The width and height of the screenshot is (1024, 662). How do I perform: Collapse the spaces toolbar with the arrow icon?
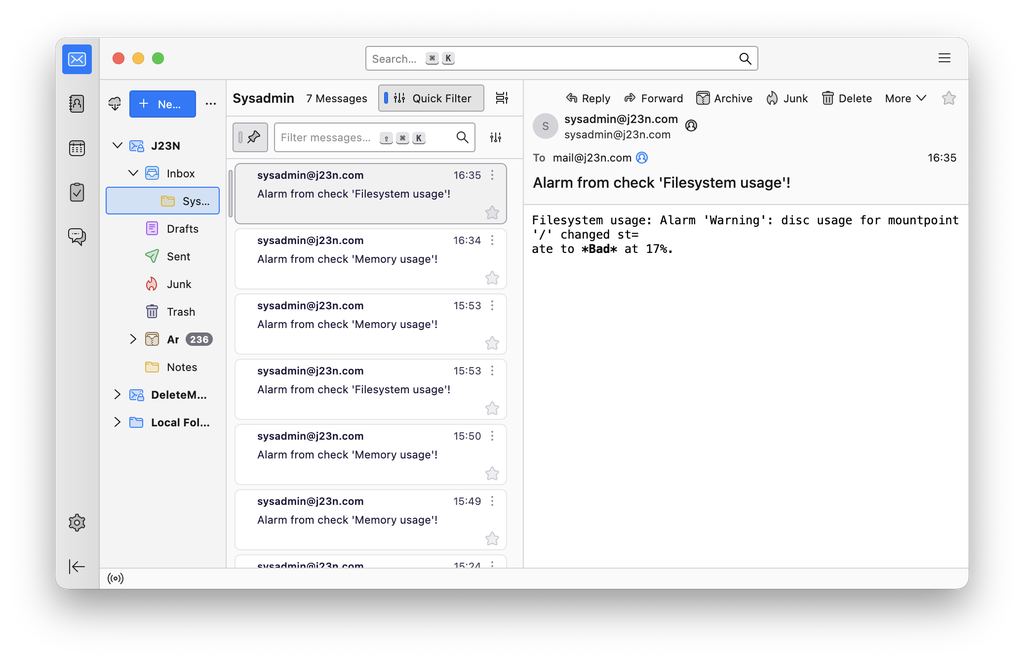(77, 566)
